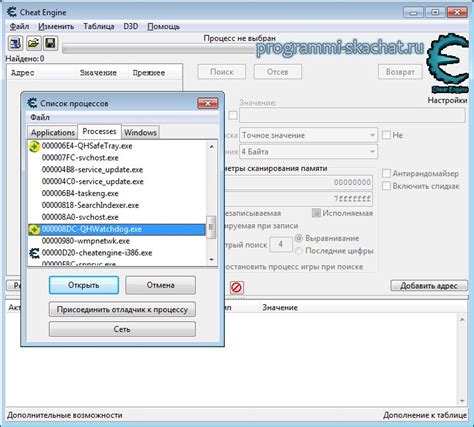The width and height of the screenshot is (474, 427).
Task: Switch to the Processes tab
Action: pos(99,131)
